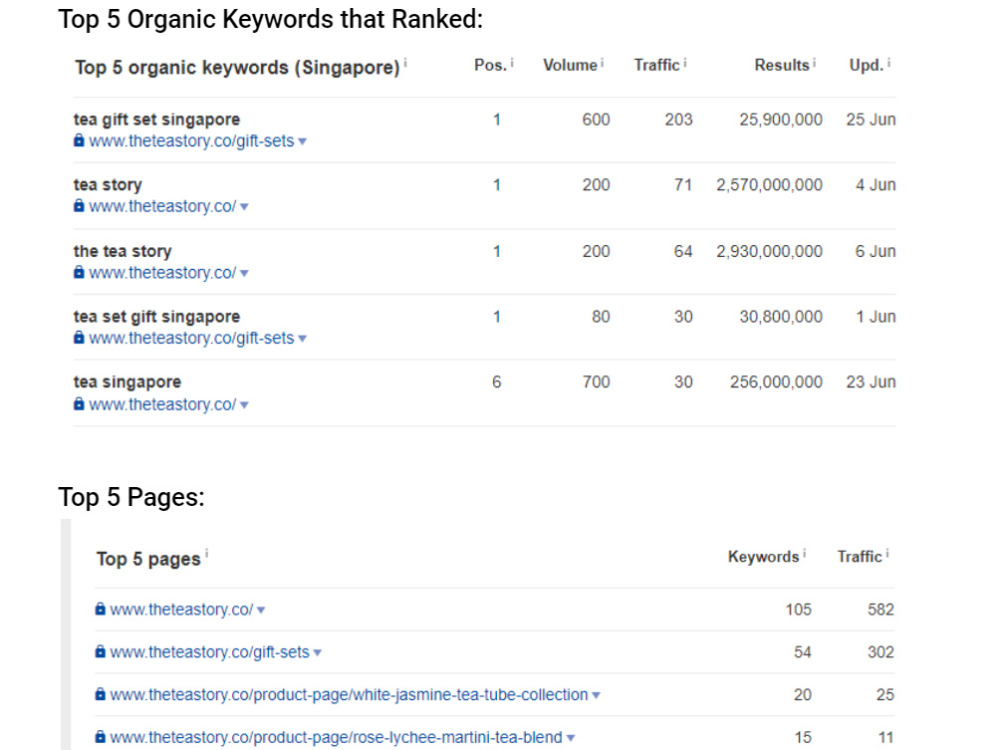
Task: Click info icon next to Top 5 pages title
Action: tap(207, 554)
